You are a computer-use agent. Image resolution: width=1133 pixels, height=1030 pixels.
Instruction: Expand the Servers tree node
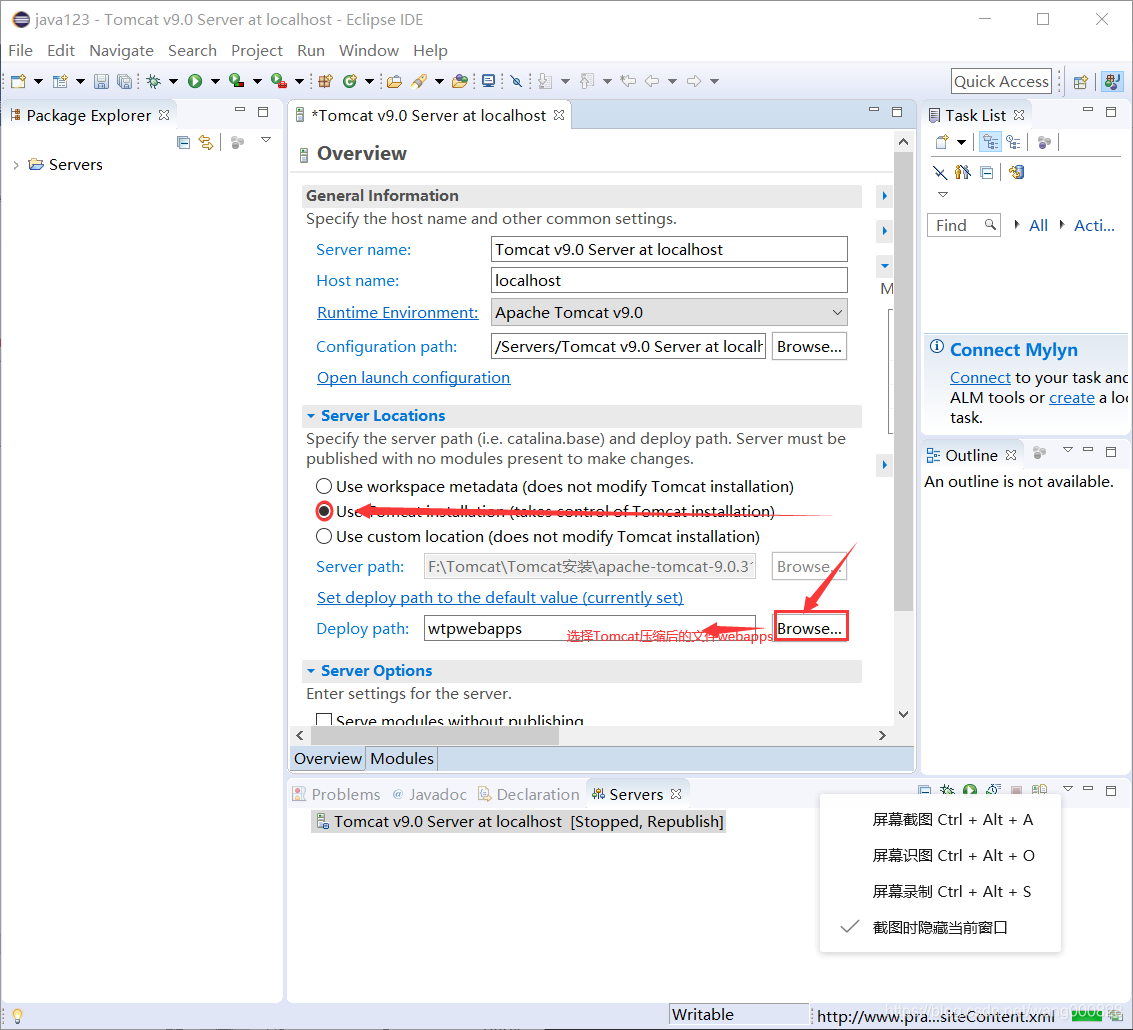coord(16,165)
